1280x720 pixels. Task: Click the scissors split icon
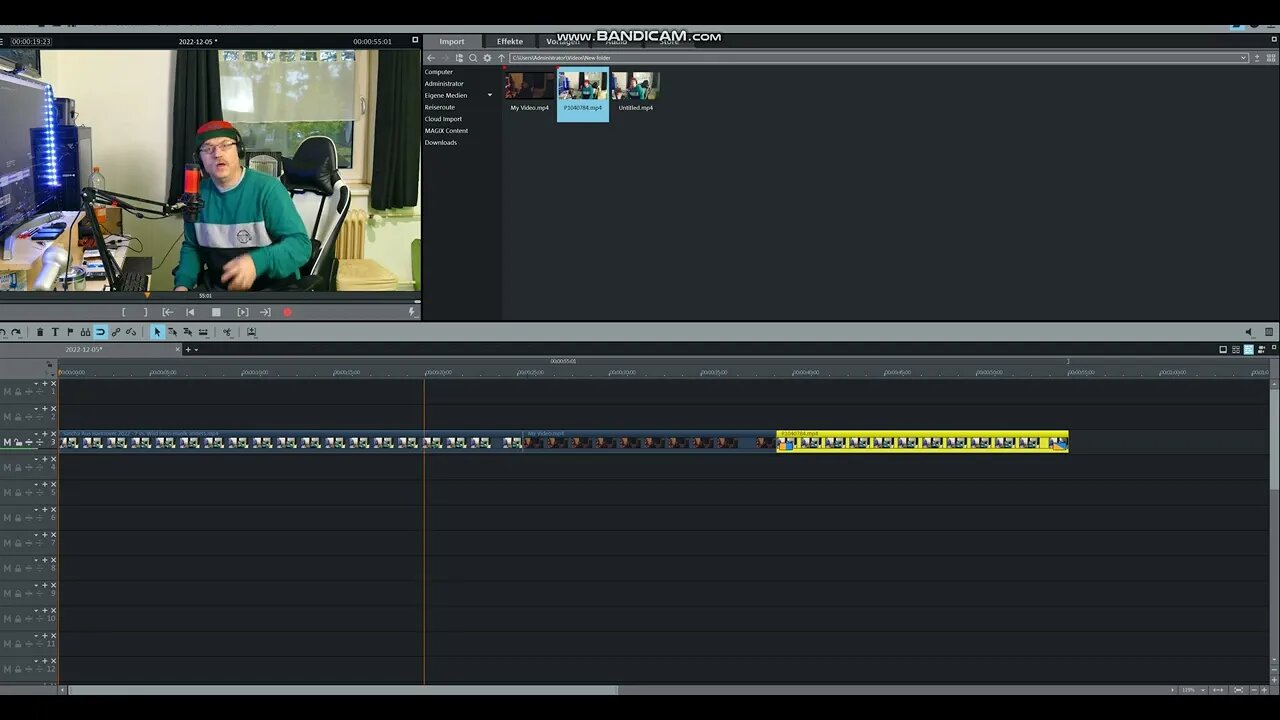click(227, 332)
